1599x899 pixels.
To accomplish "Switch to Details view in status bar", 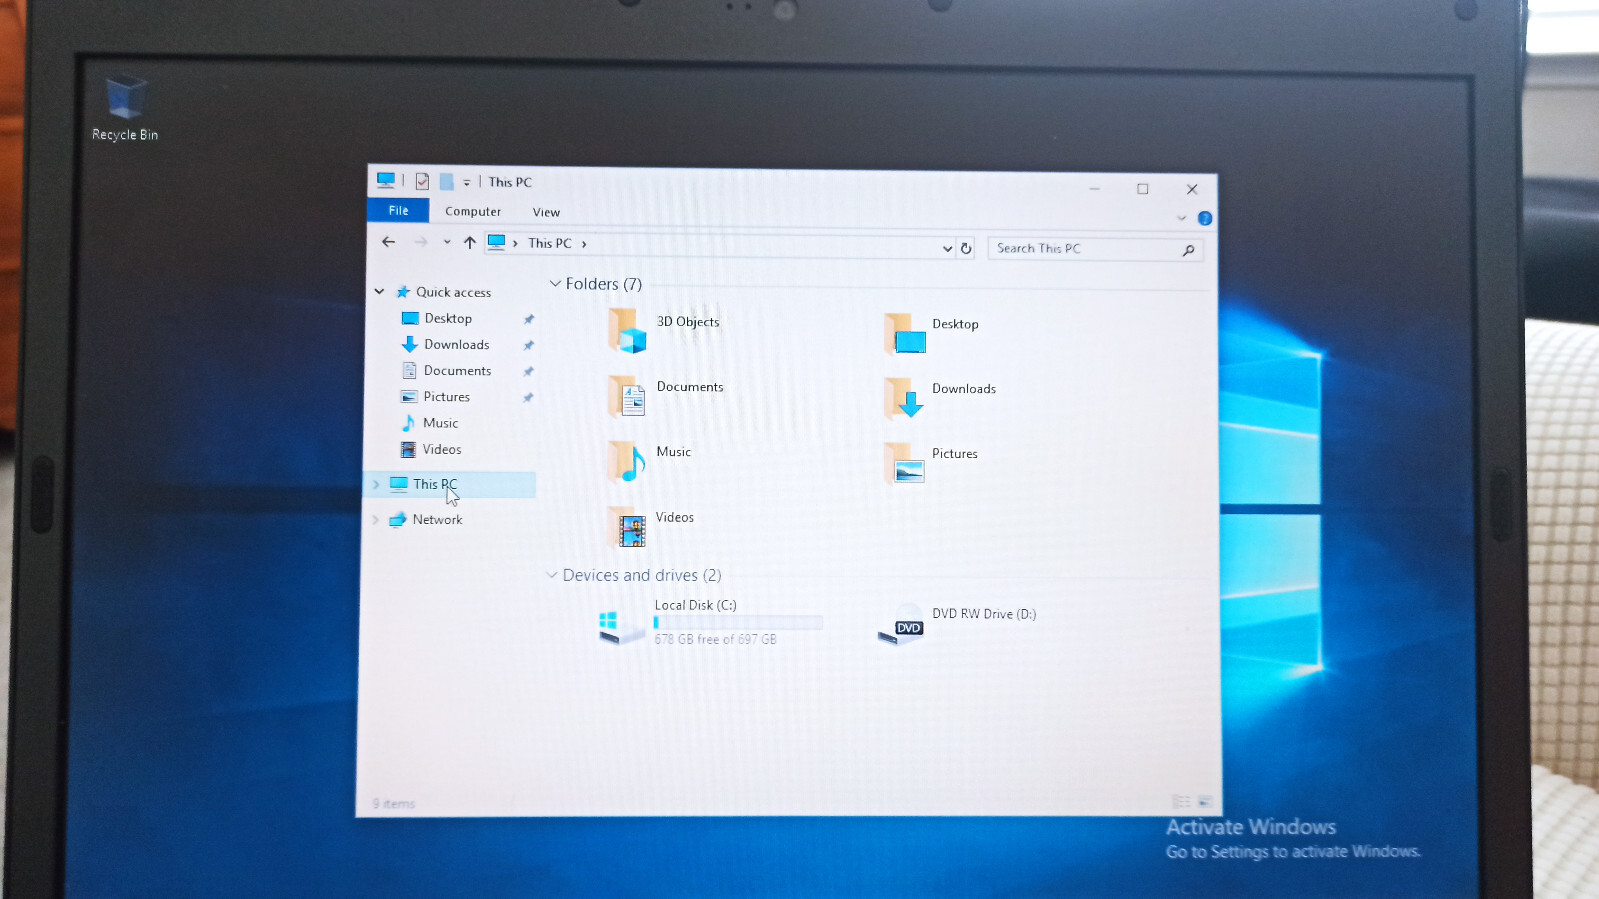I will click(1180, 802).
